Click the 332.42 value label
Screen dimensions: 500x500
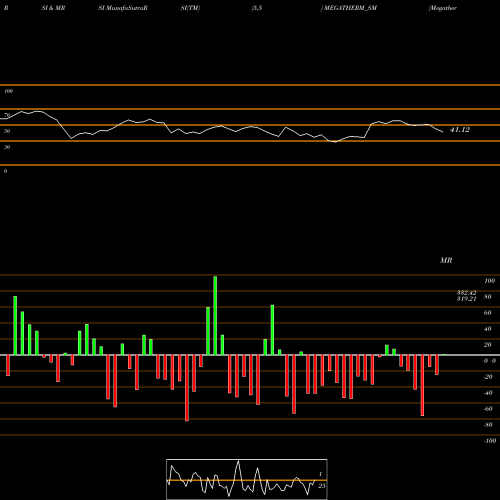click(x=467, y=293)
